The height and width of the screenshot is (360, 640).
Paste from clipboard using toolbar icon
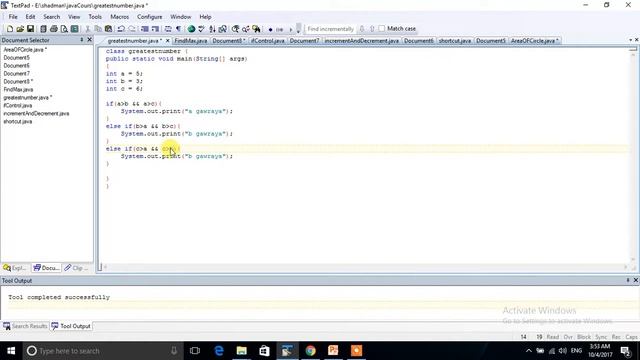tap(108, 29)
